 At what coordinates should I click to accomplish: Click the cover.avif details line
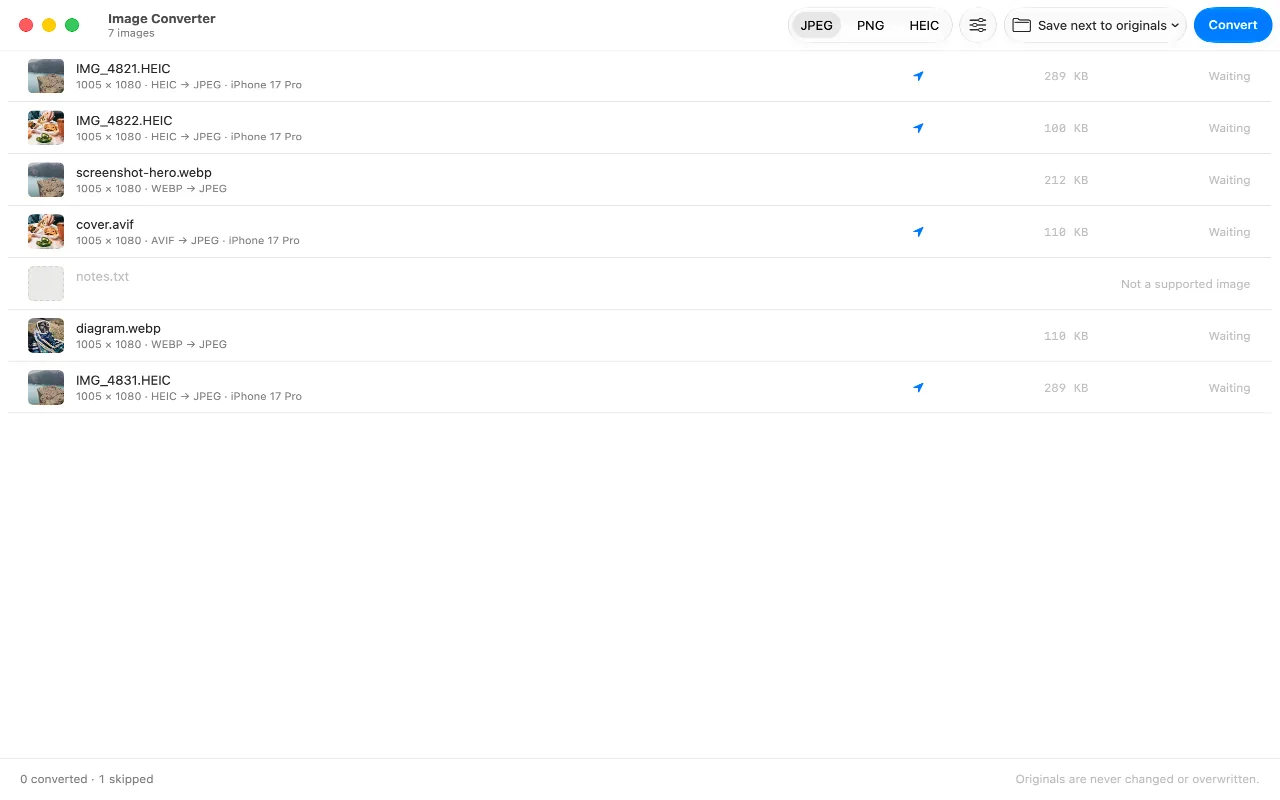pyautogui.click(x=188, y=241)
